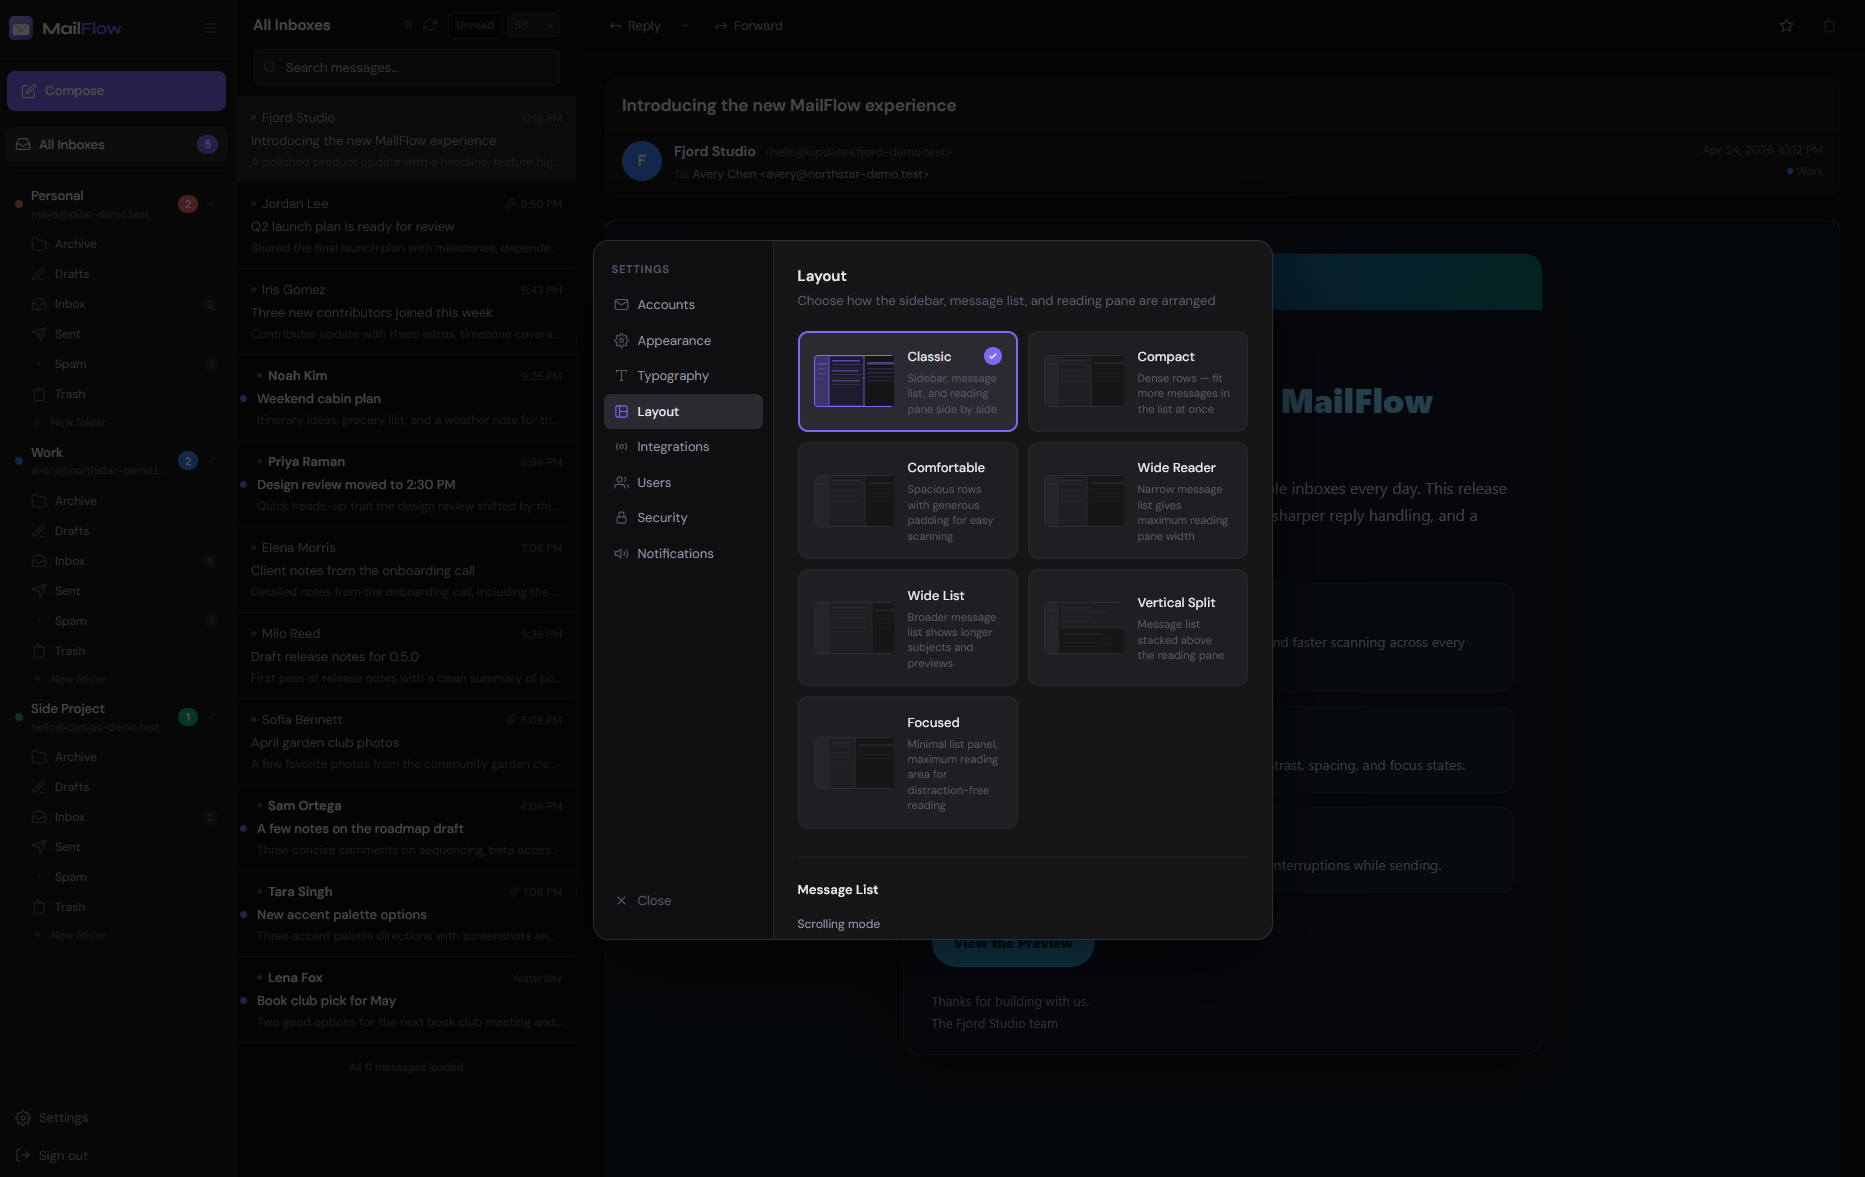This screenshot has width=1865, height=1177.
Task: Delete the email using the trash icon
Action: click(x=1830, y=26)
